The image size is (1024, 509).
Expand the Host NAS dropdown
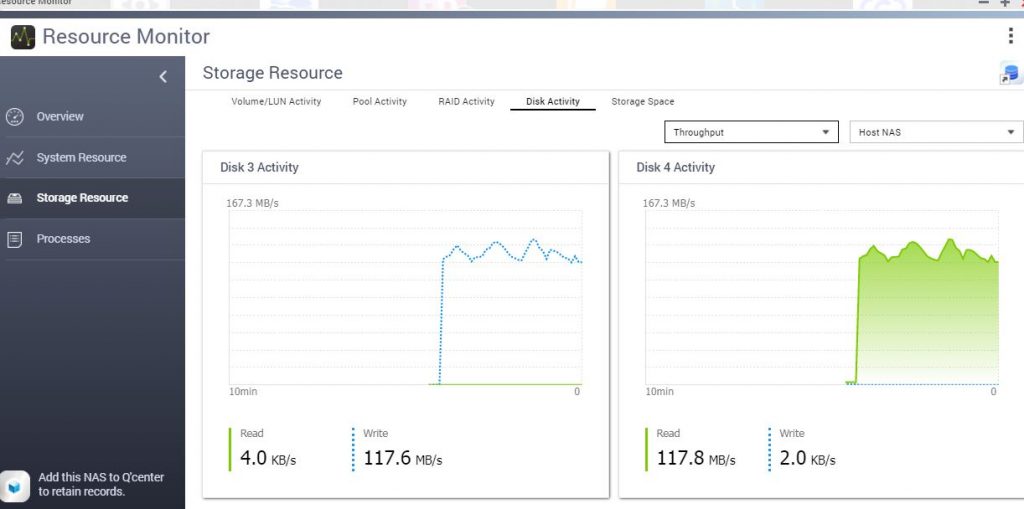[x=934, y=132]
